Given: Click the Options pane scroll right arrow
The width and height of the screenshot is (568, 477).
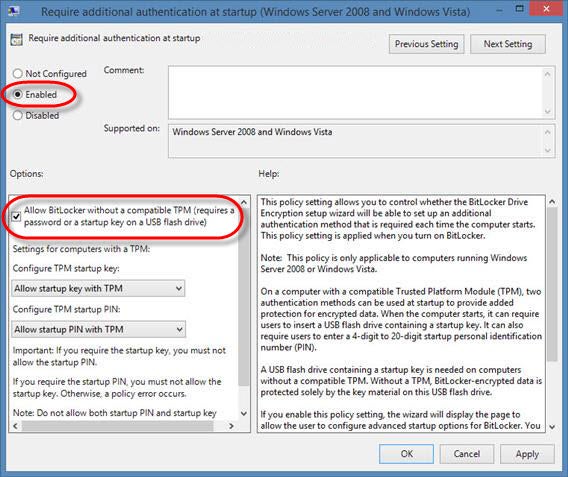Looking at the screenshot, I should click(x=231, y=426).
